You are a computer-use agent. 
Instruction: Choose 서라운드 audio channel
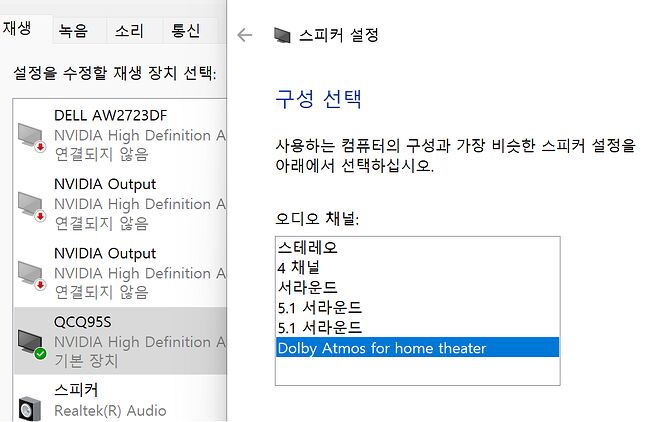point(417,287)
